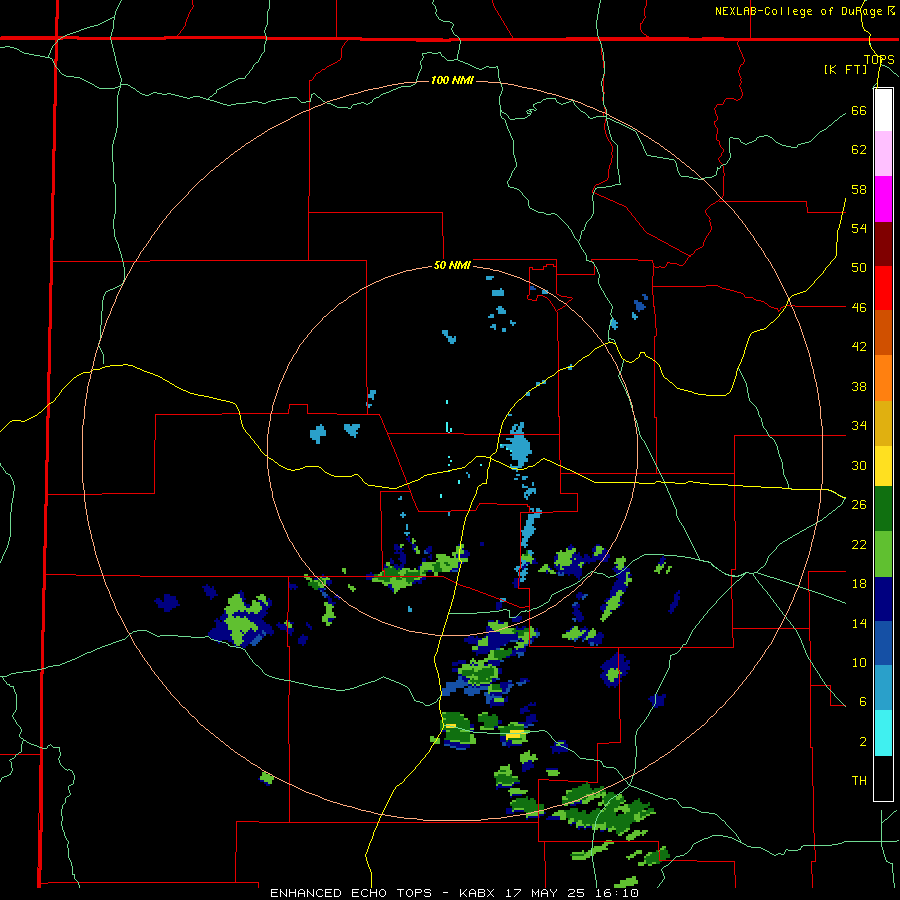Click the legend value '38'
900x900 pixels.
(x=859, y=386)
